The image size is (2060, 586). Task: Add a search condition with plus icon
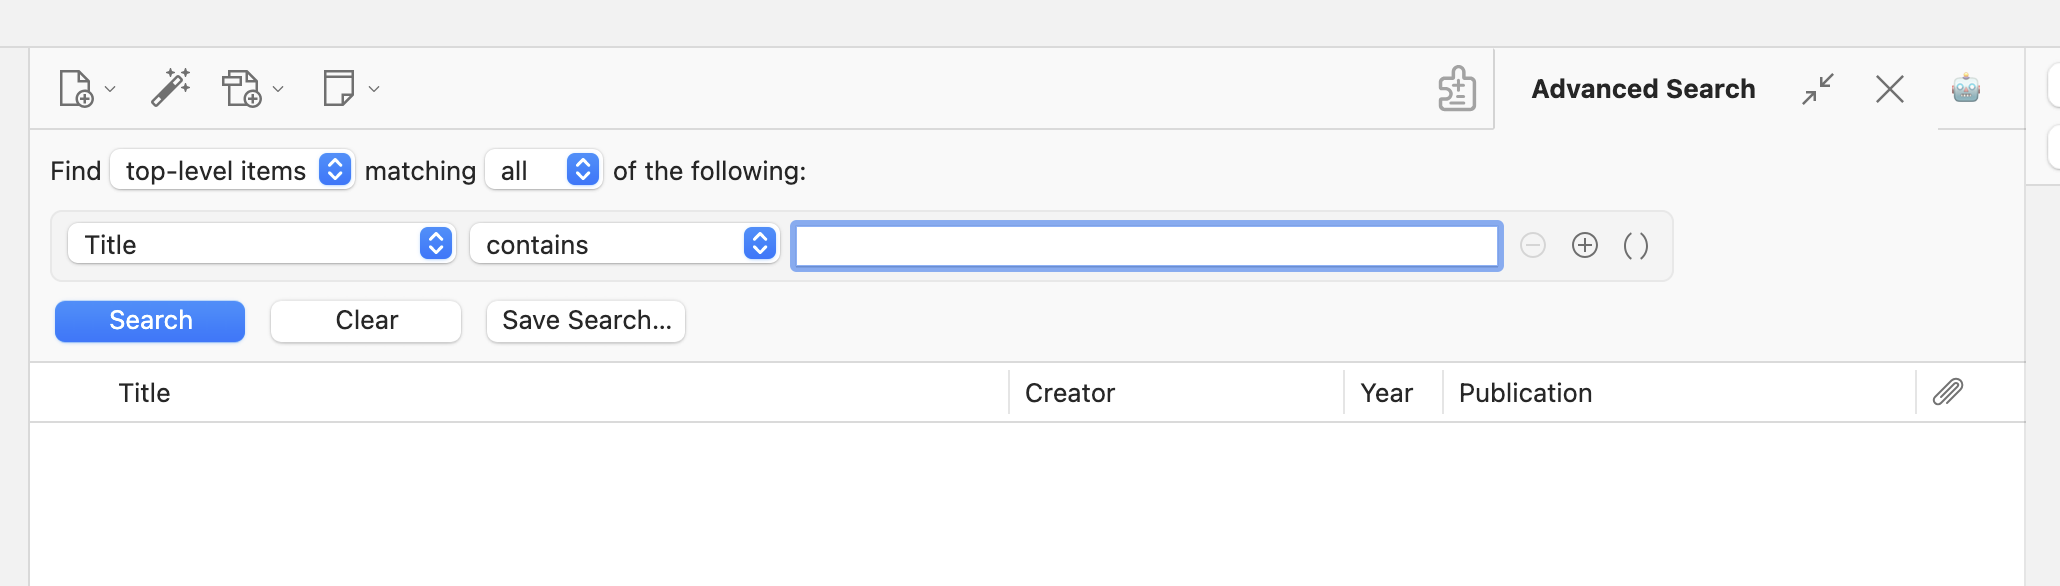click(1585, 245)
